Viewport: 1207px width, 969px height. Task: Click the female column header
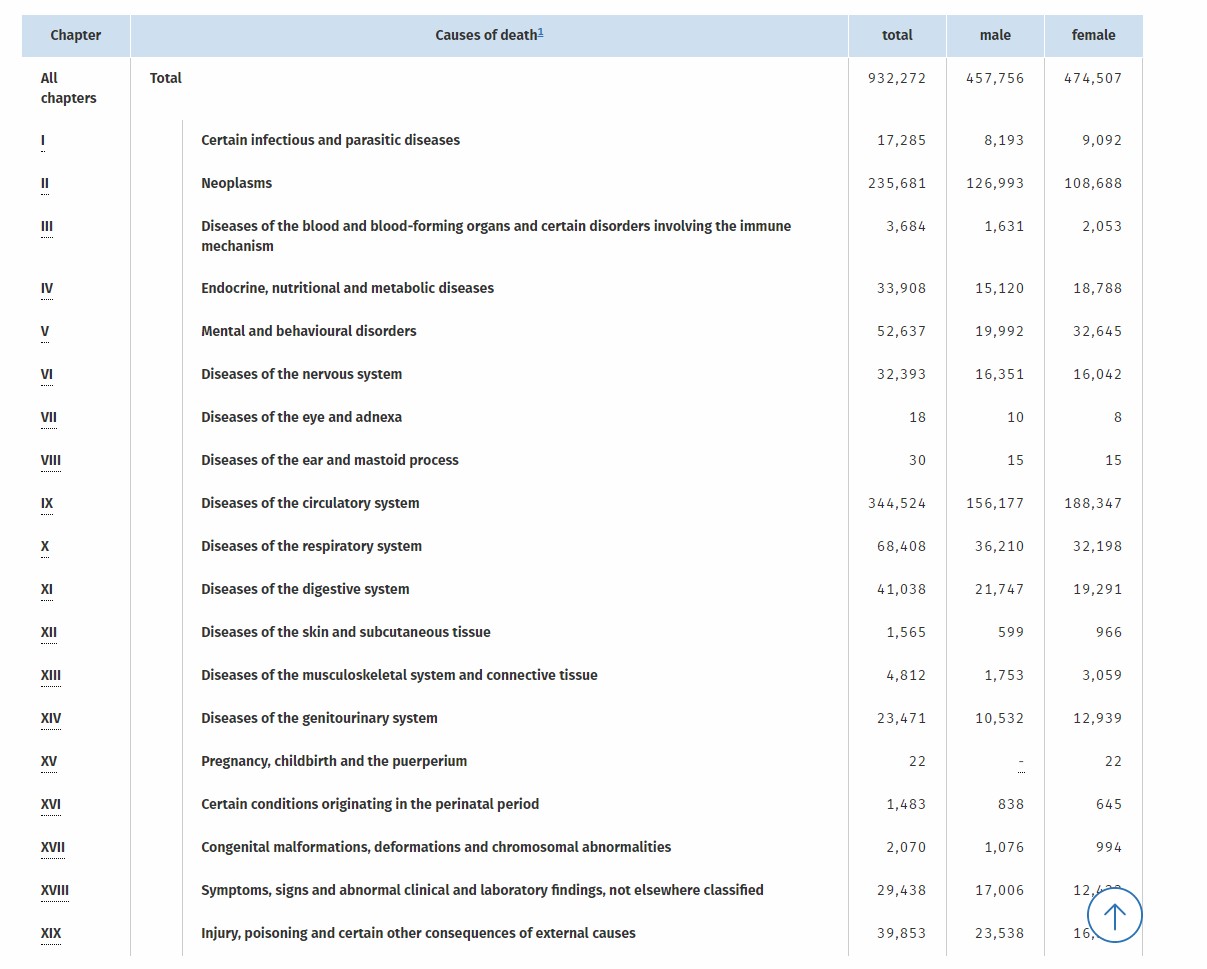[1093, 35]
